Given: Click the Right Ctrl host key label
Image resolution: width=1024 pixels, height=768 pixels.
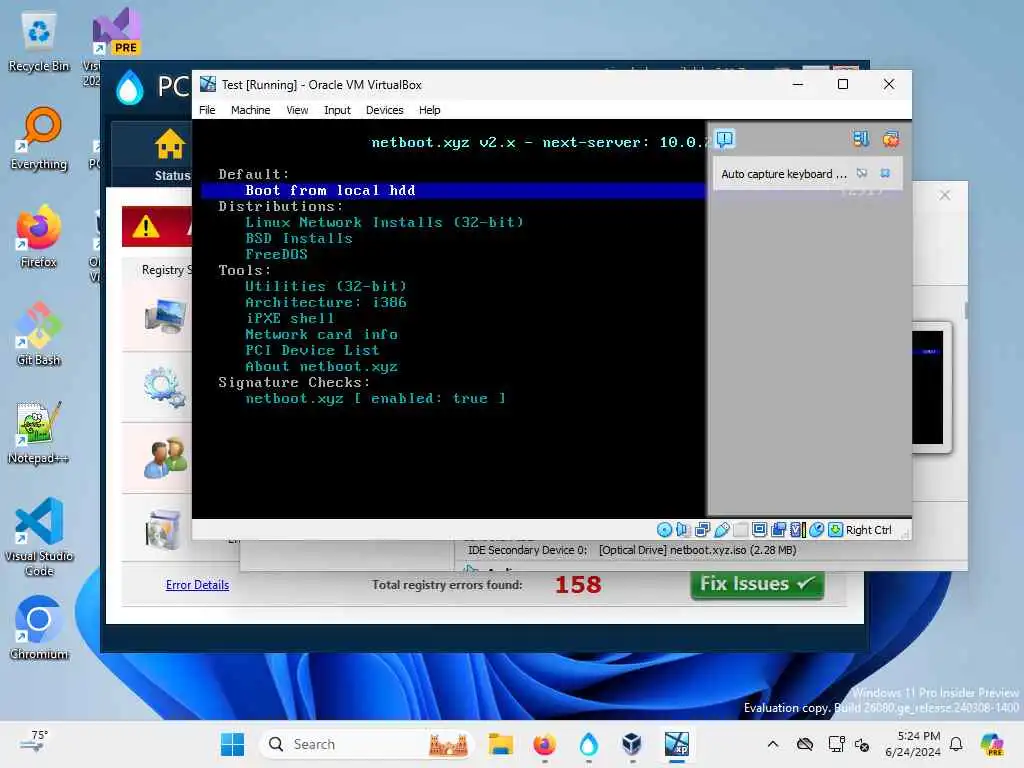Looking at the screenshot, I should (868, 530).
